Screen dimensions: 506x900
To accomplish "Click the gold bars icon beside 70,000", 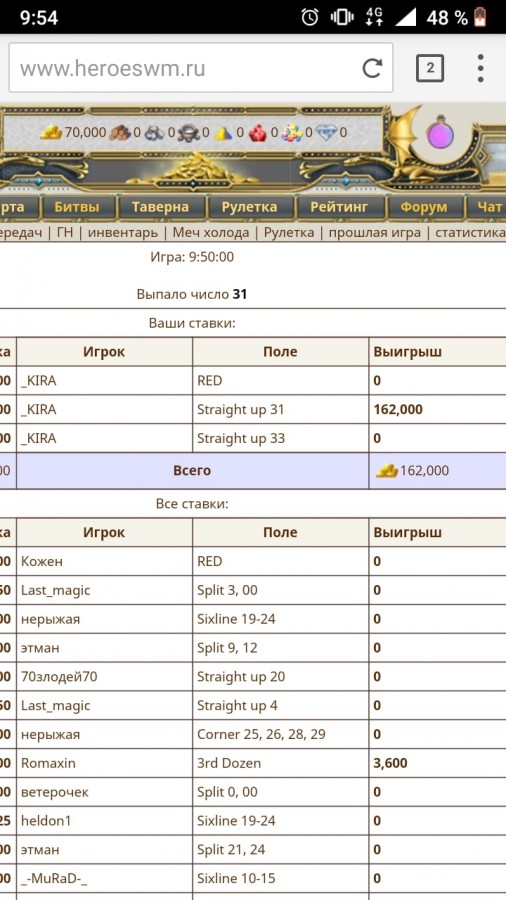I will (x=50, y=133).
